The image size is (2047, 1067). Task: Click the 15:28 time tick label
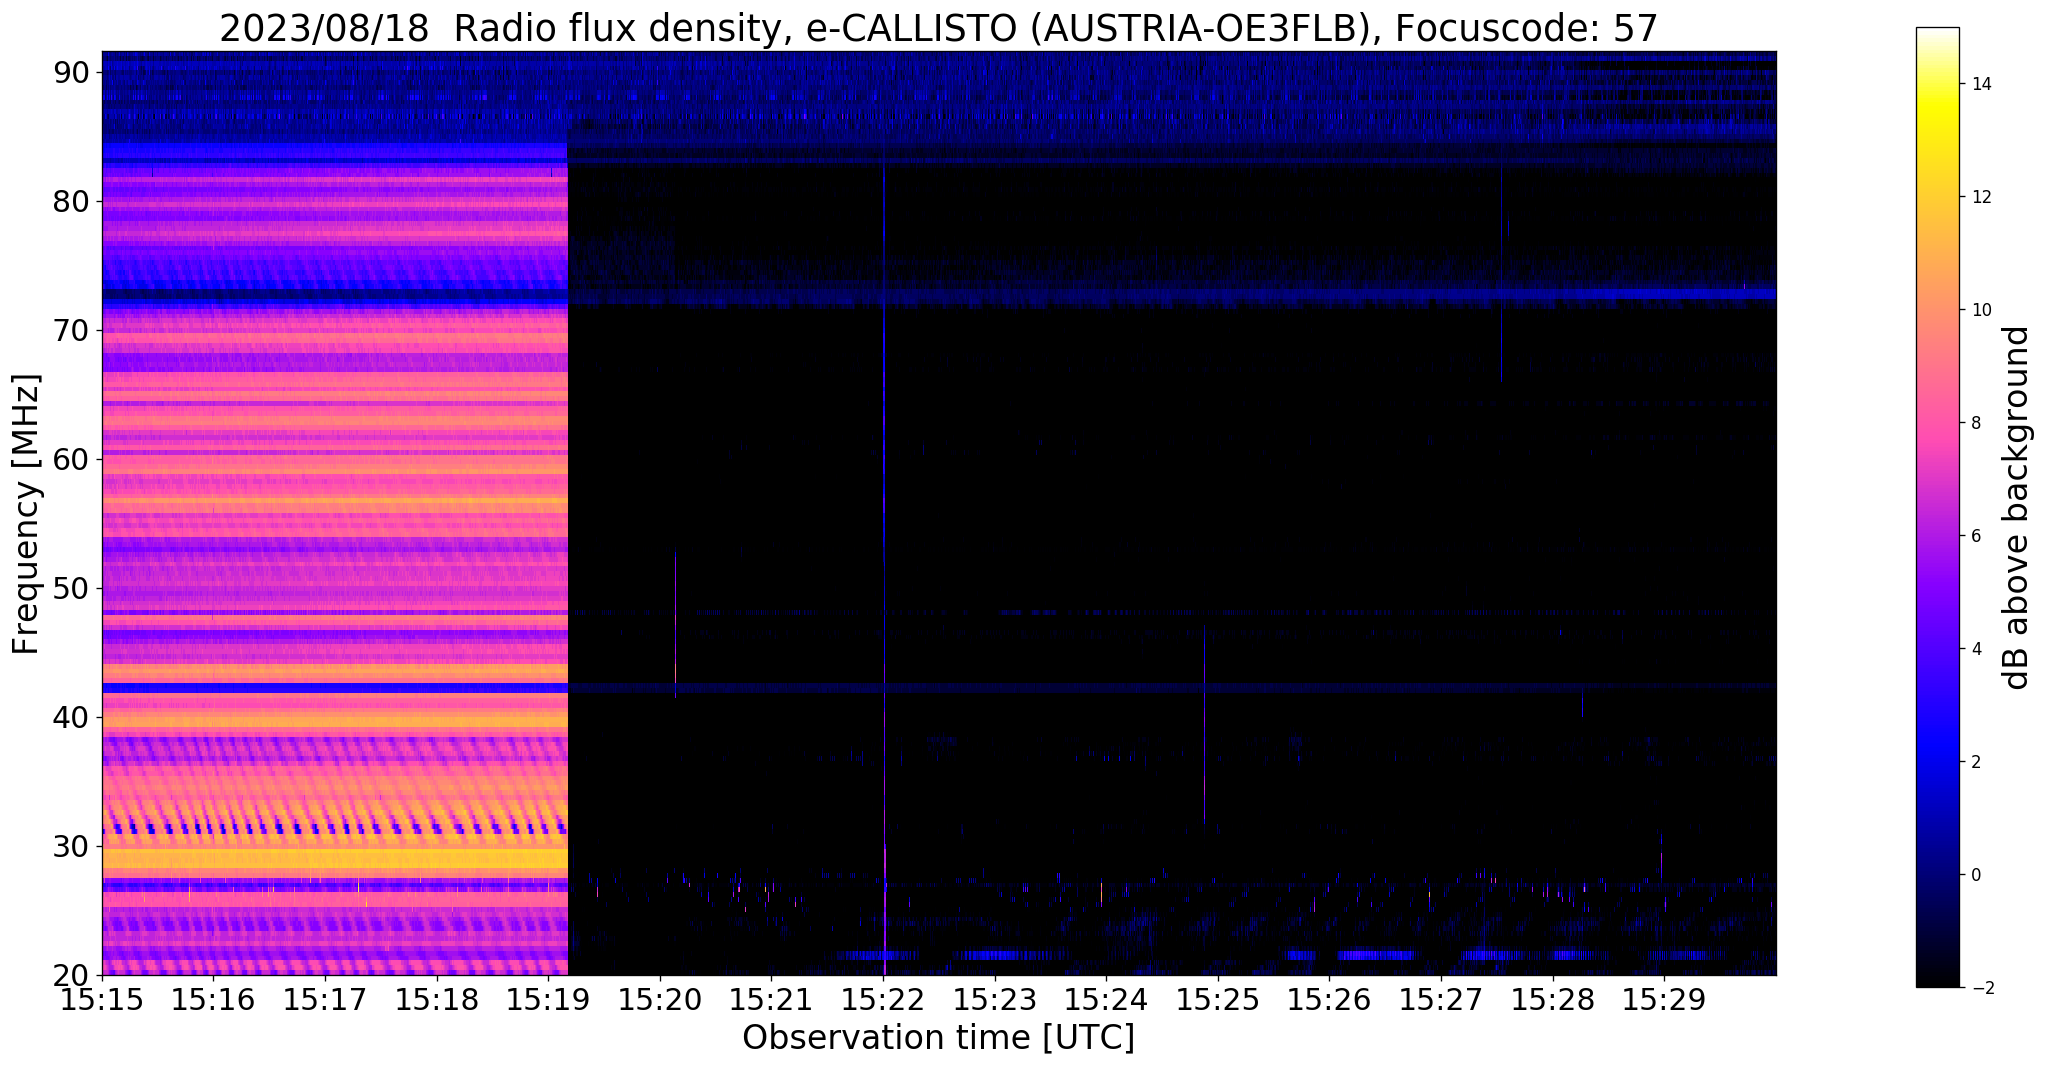point(1553,1000)
